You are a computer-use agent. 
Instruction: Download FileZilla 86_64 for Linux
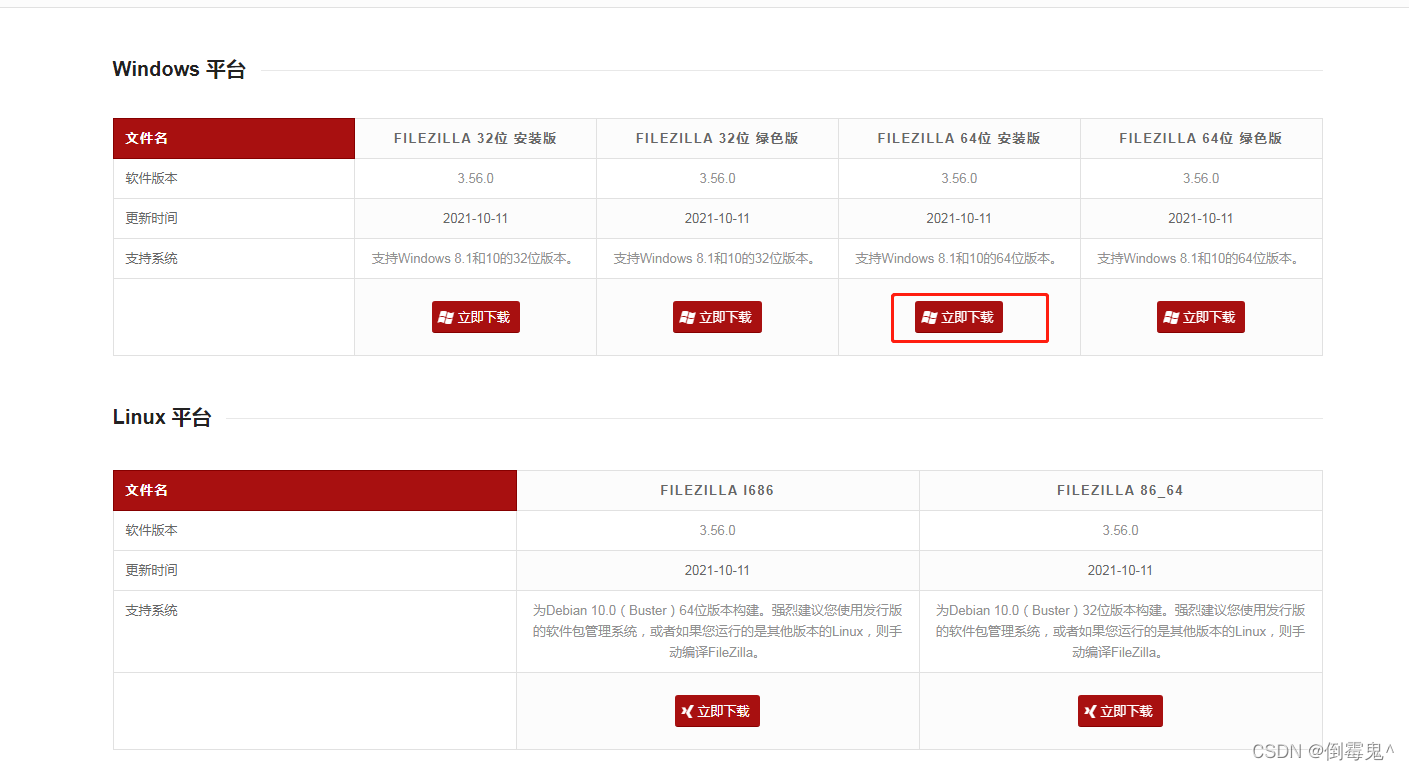coord(1120,711)
